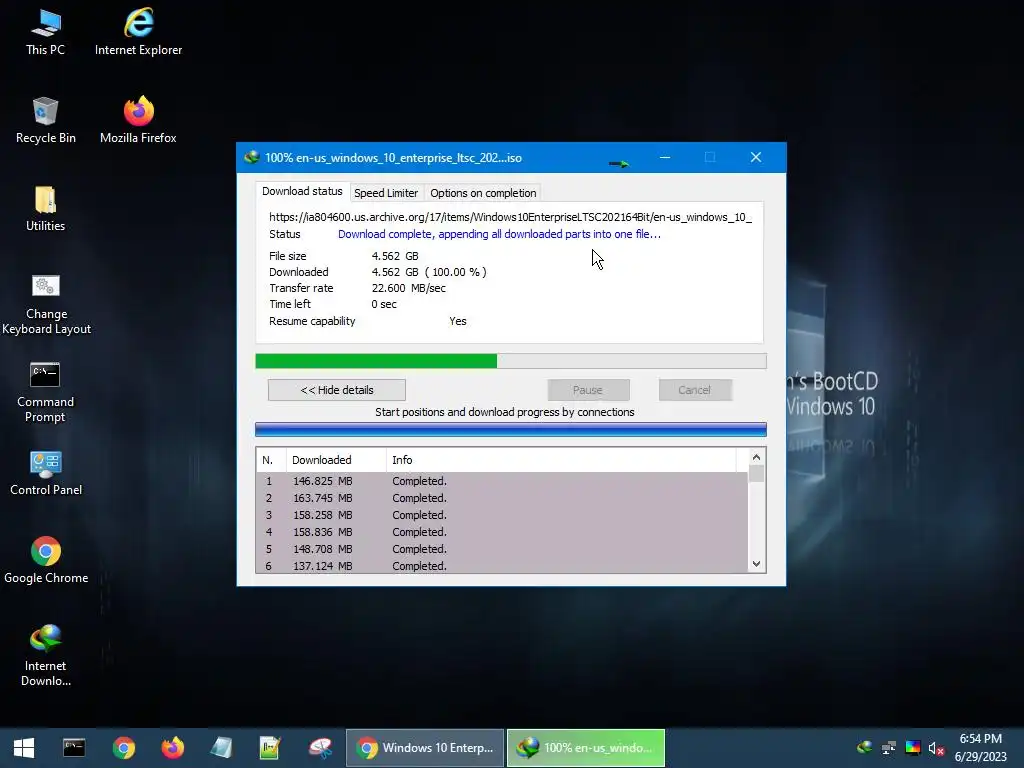Click Firefox pinned taskbar icon
1024x768 pixels.
tap(172, 748)
